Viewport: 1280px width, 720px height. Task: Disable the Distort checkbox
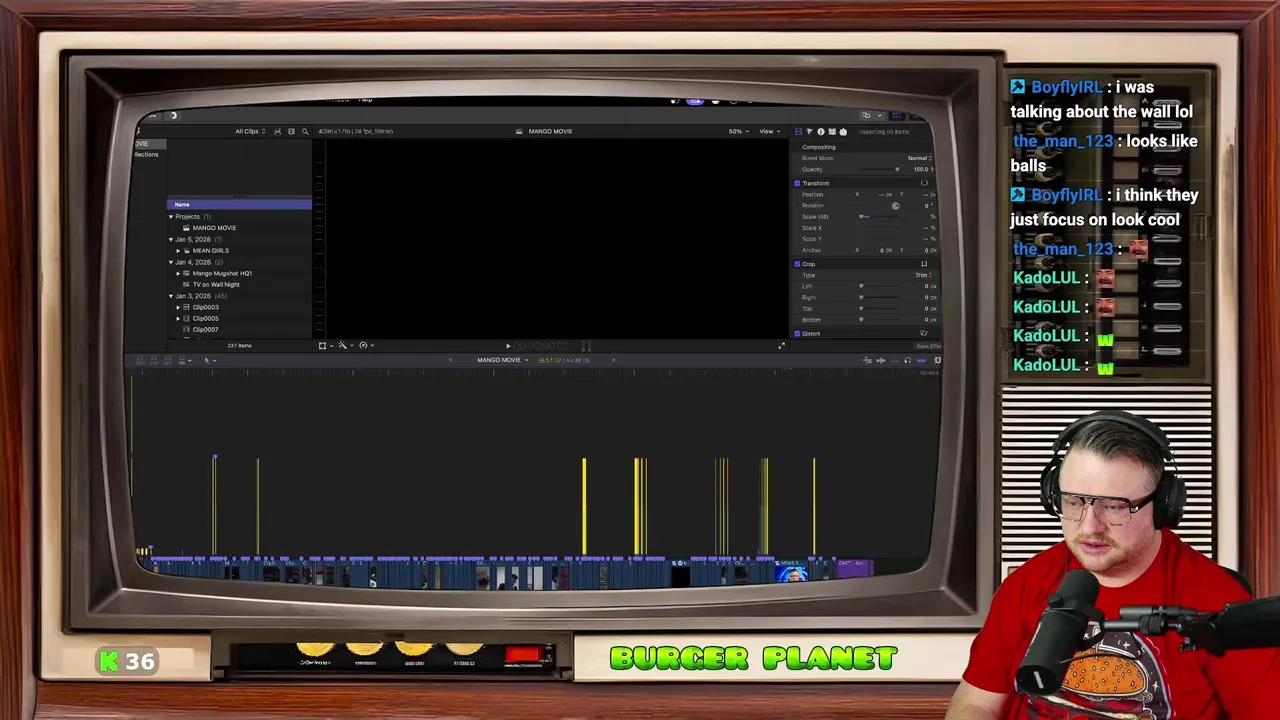[797, 333]
